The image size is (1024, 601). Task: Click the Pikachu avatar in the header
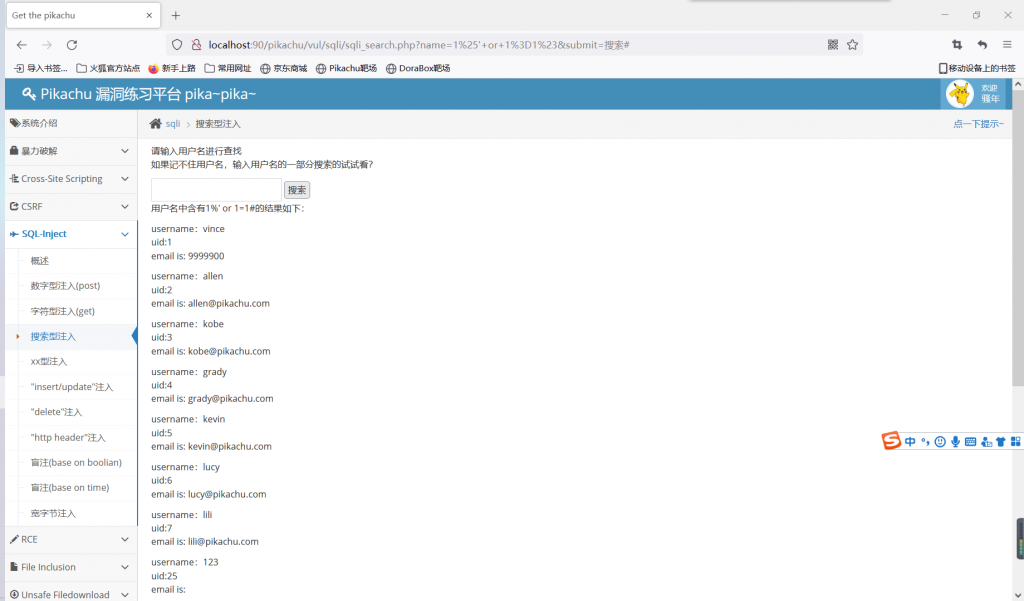(x=959, y=94)
